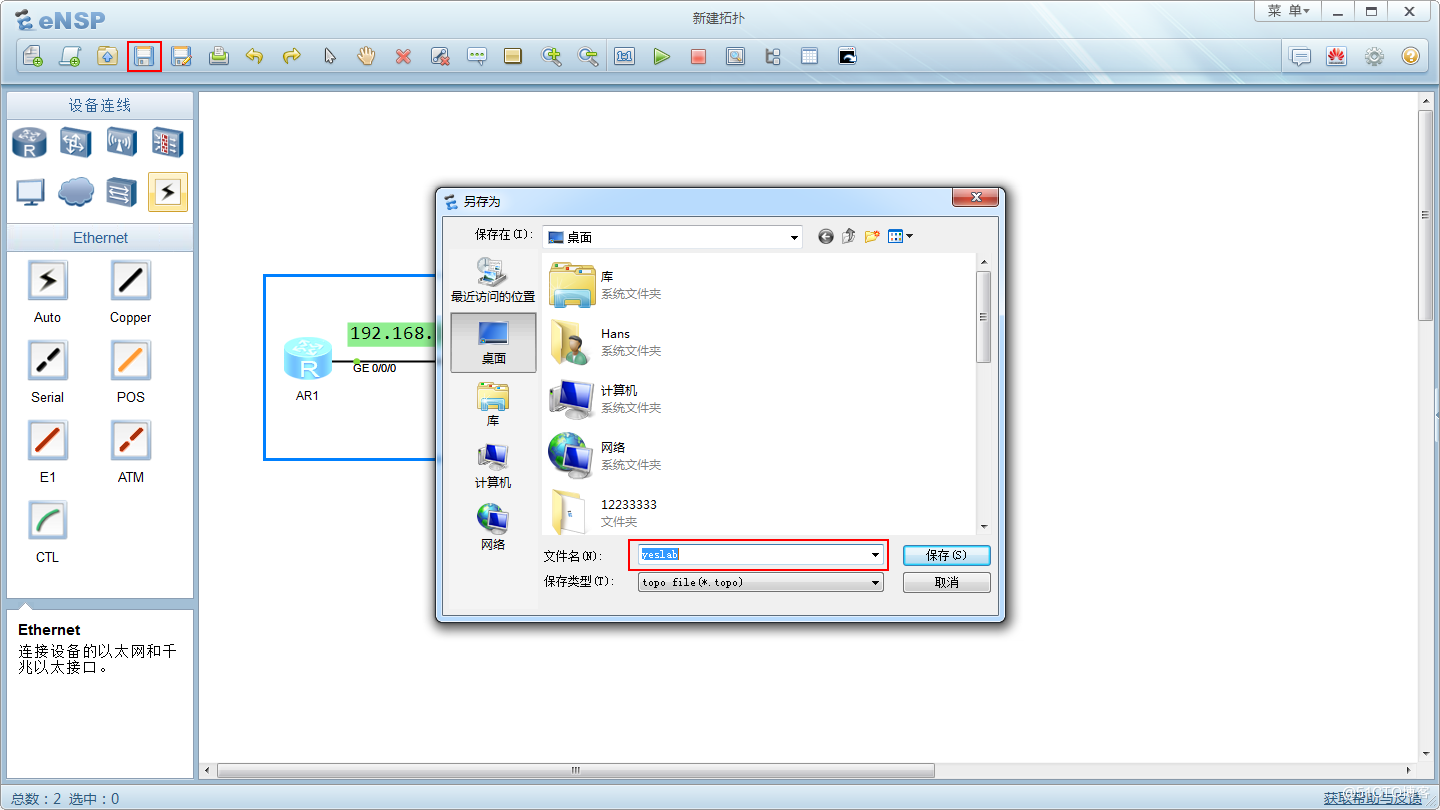Click the zoom in magnifier icon
This screenshot has width=1440, height=810.
[551, 56]
